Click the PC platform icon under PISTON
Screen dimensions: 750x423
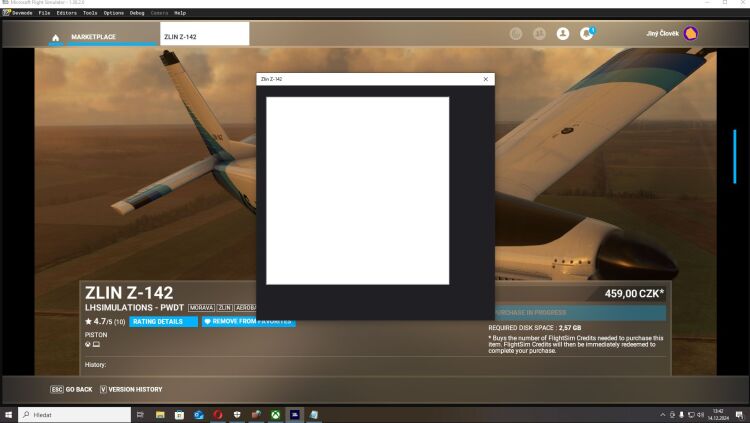click(x=96, y=344)
